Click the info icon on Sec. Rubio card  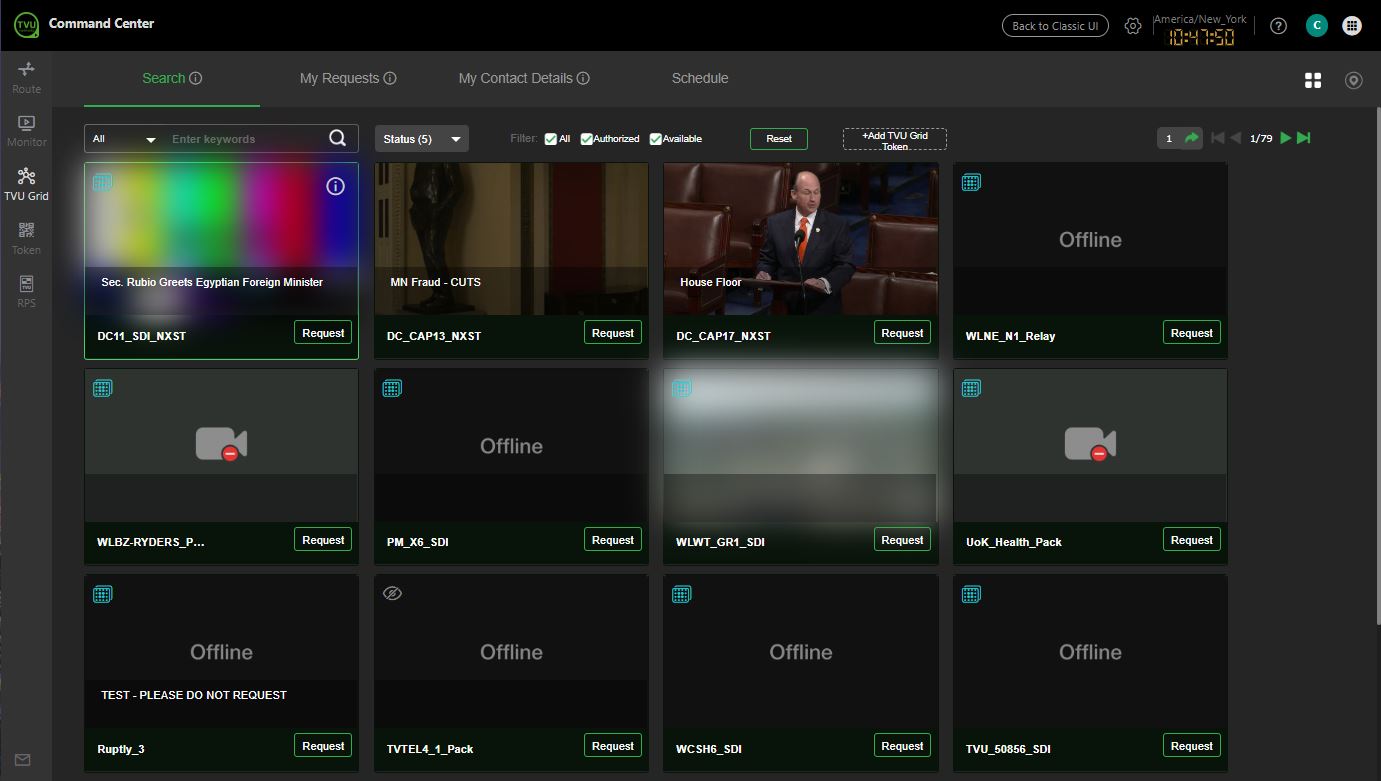[335, 186]
